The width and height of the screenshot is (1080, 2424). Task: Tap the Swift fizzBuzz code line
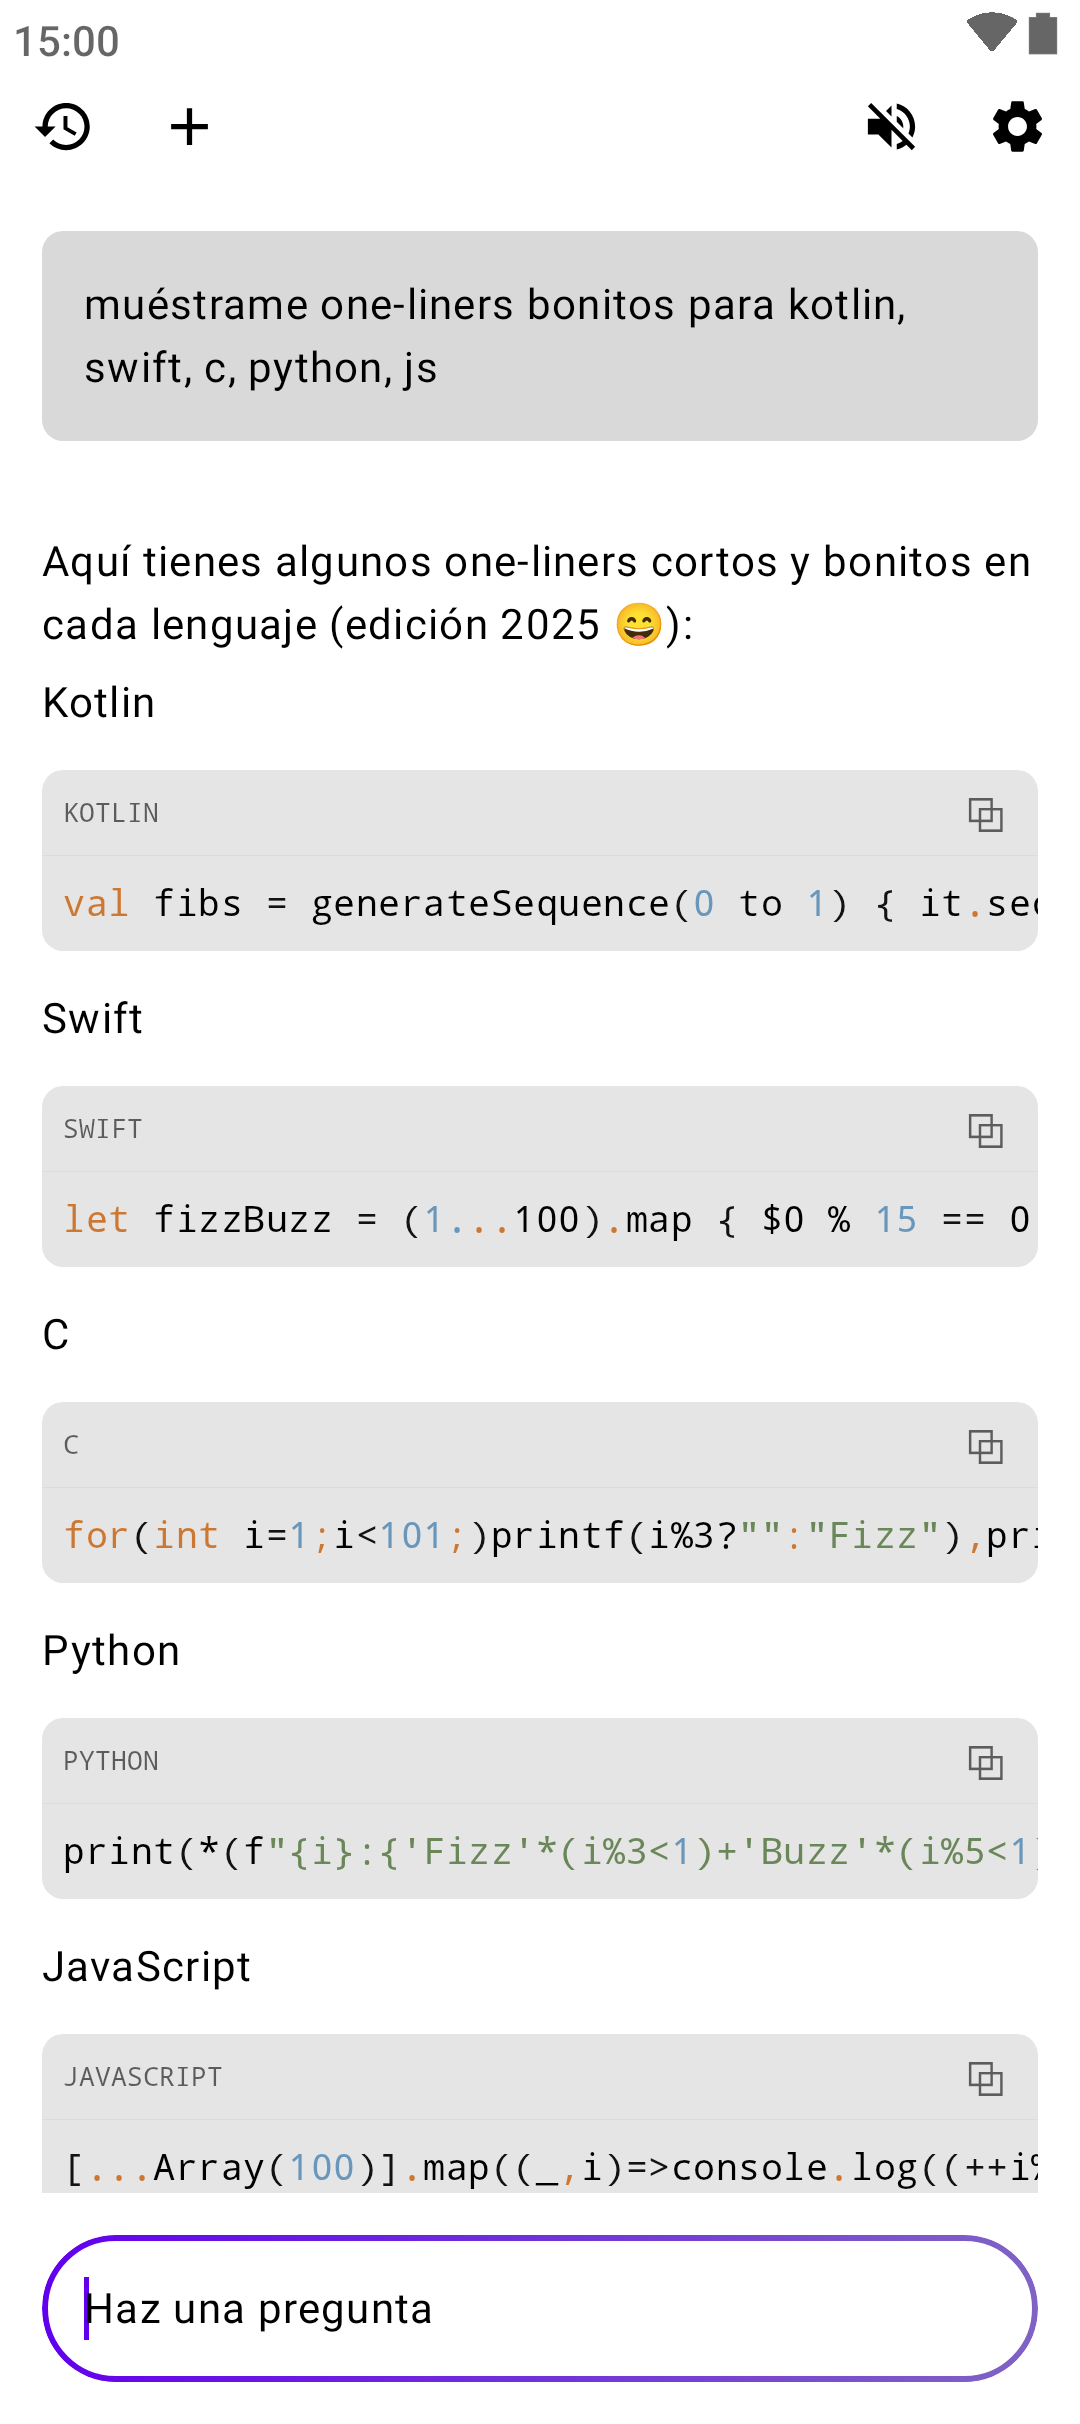(540, 1220)
